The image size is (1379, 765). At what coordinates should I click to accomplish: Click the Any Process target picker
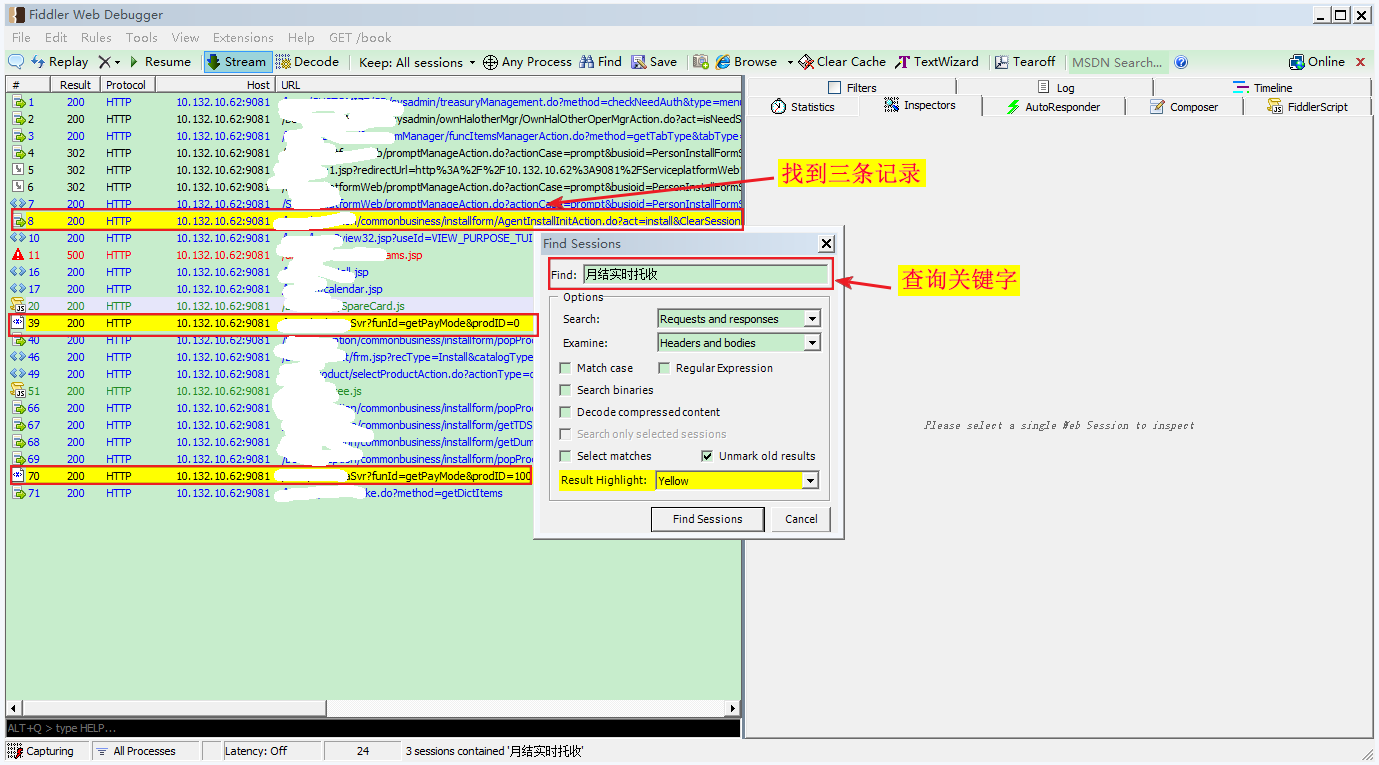coord(527,62)
